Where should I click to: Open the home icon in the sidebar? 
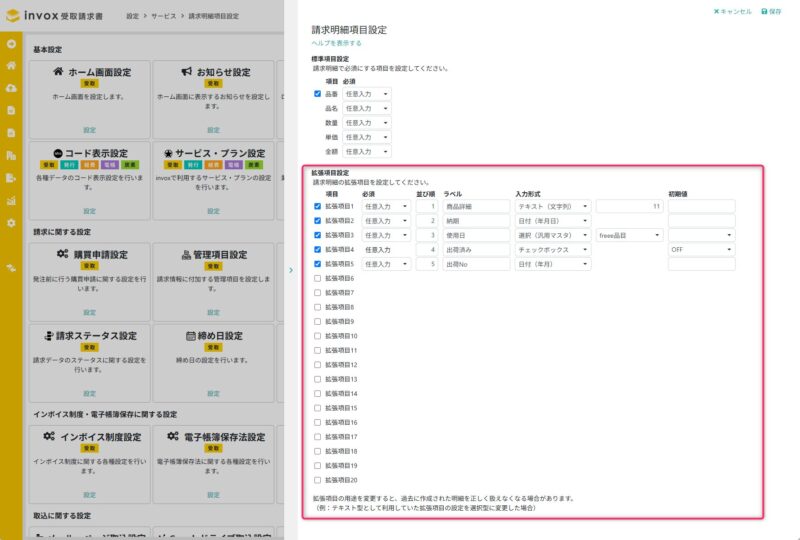[x=11, y=66]
